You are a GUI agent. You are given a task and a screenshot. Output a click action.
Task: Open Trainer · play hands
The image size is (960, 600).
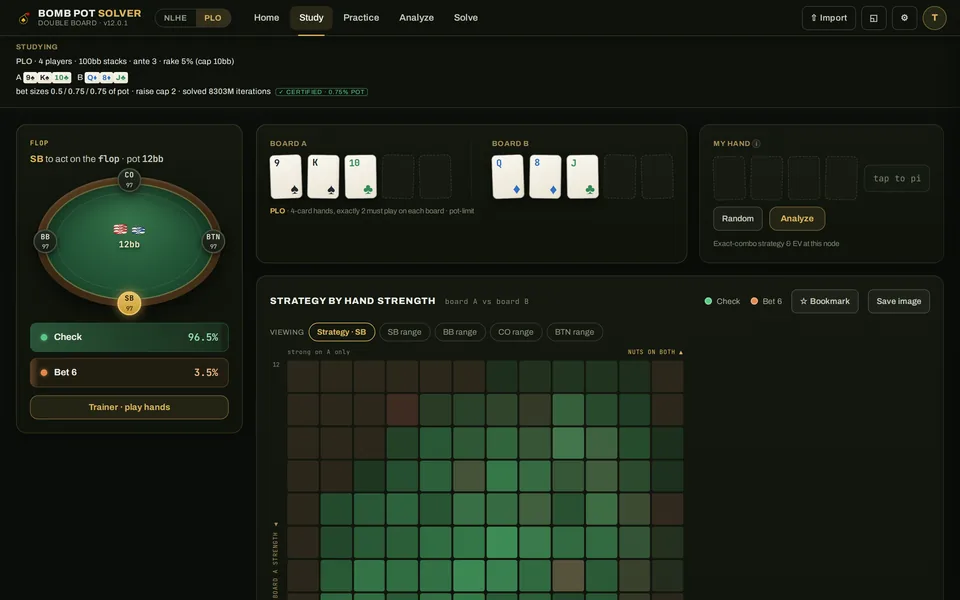click(129, 407)
